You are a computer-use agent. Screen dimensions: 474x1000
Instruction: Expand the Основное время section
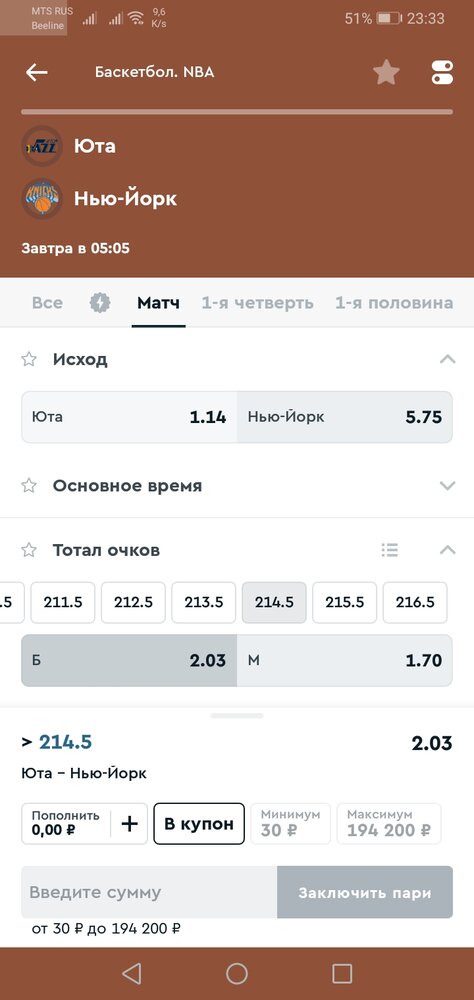448,486
